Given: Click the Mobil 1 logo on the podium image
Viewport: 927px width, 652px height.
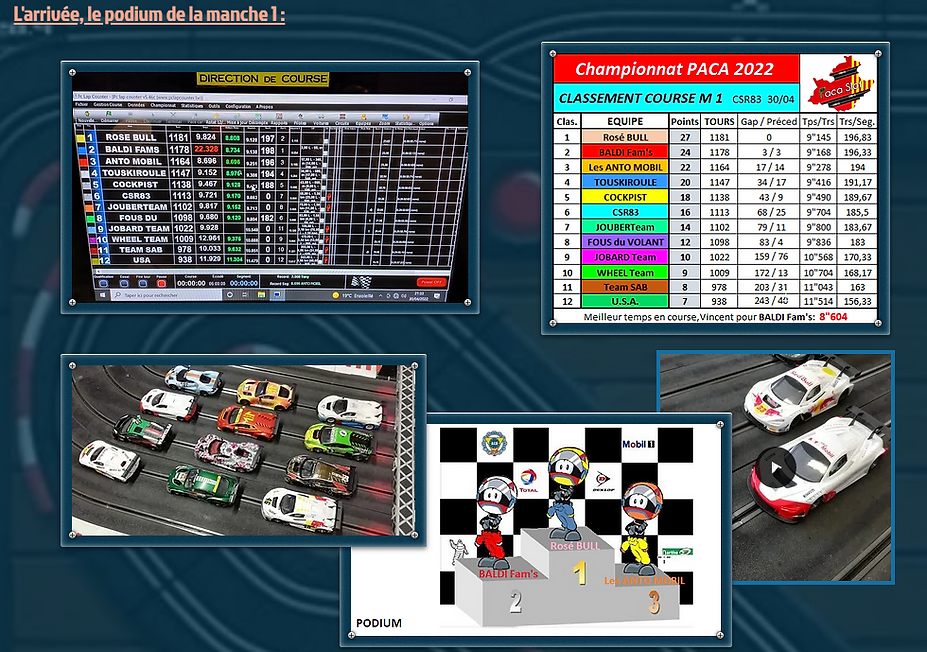Looking at the screenshot, I should [638, 444].
